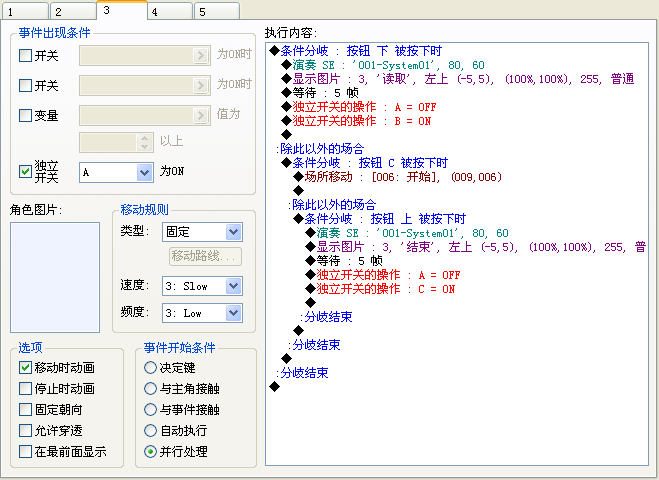The width and height of the screenshot is (659, 480).
Task: Check the 允许穿透 option
Action: click(x=26, y=430)
